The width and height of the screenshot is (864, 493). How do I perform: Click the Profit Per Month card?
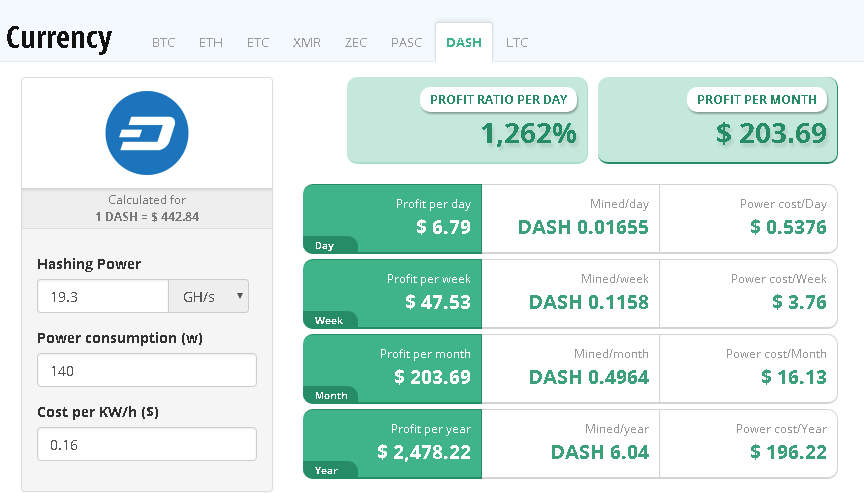pos(718,120)
